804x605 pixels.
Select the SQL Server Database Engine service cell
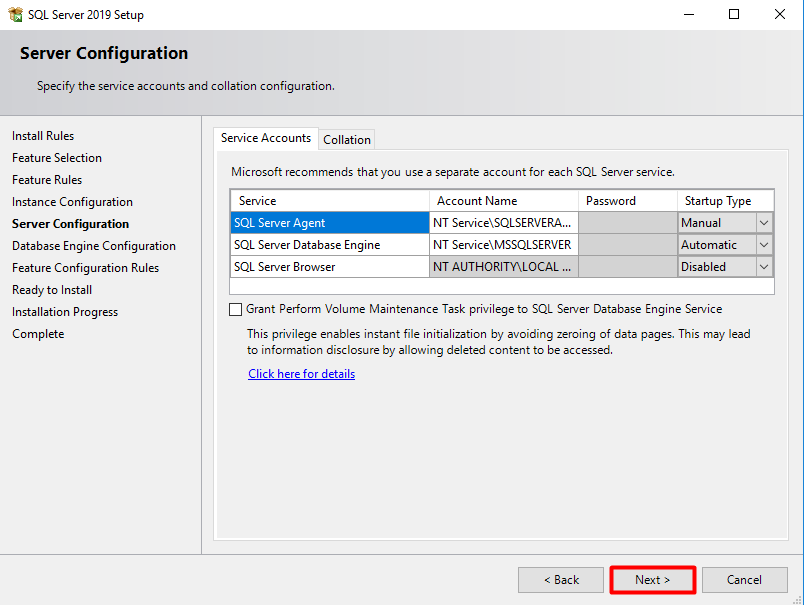[330, 245]
